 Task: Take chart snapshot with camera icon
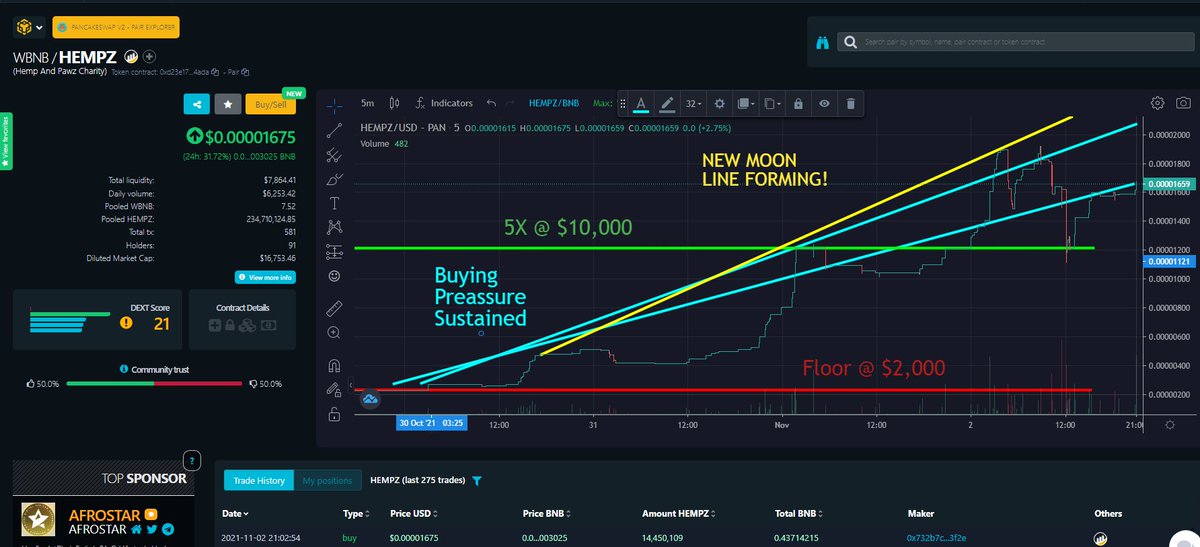[1183, 103]
